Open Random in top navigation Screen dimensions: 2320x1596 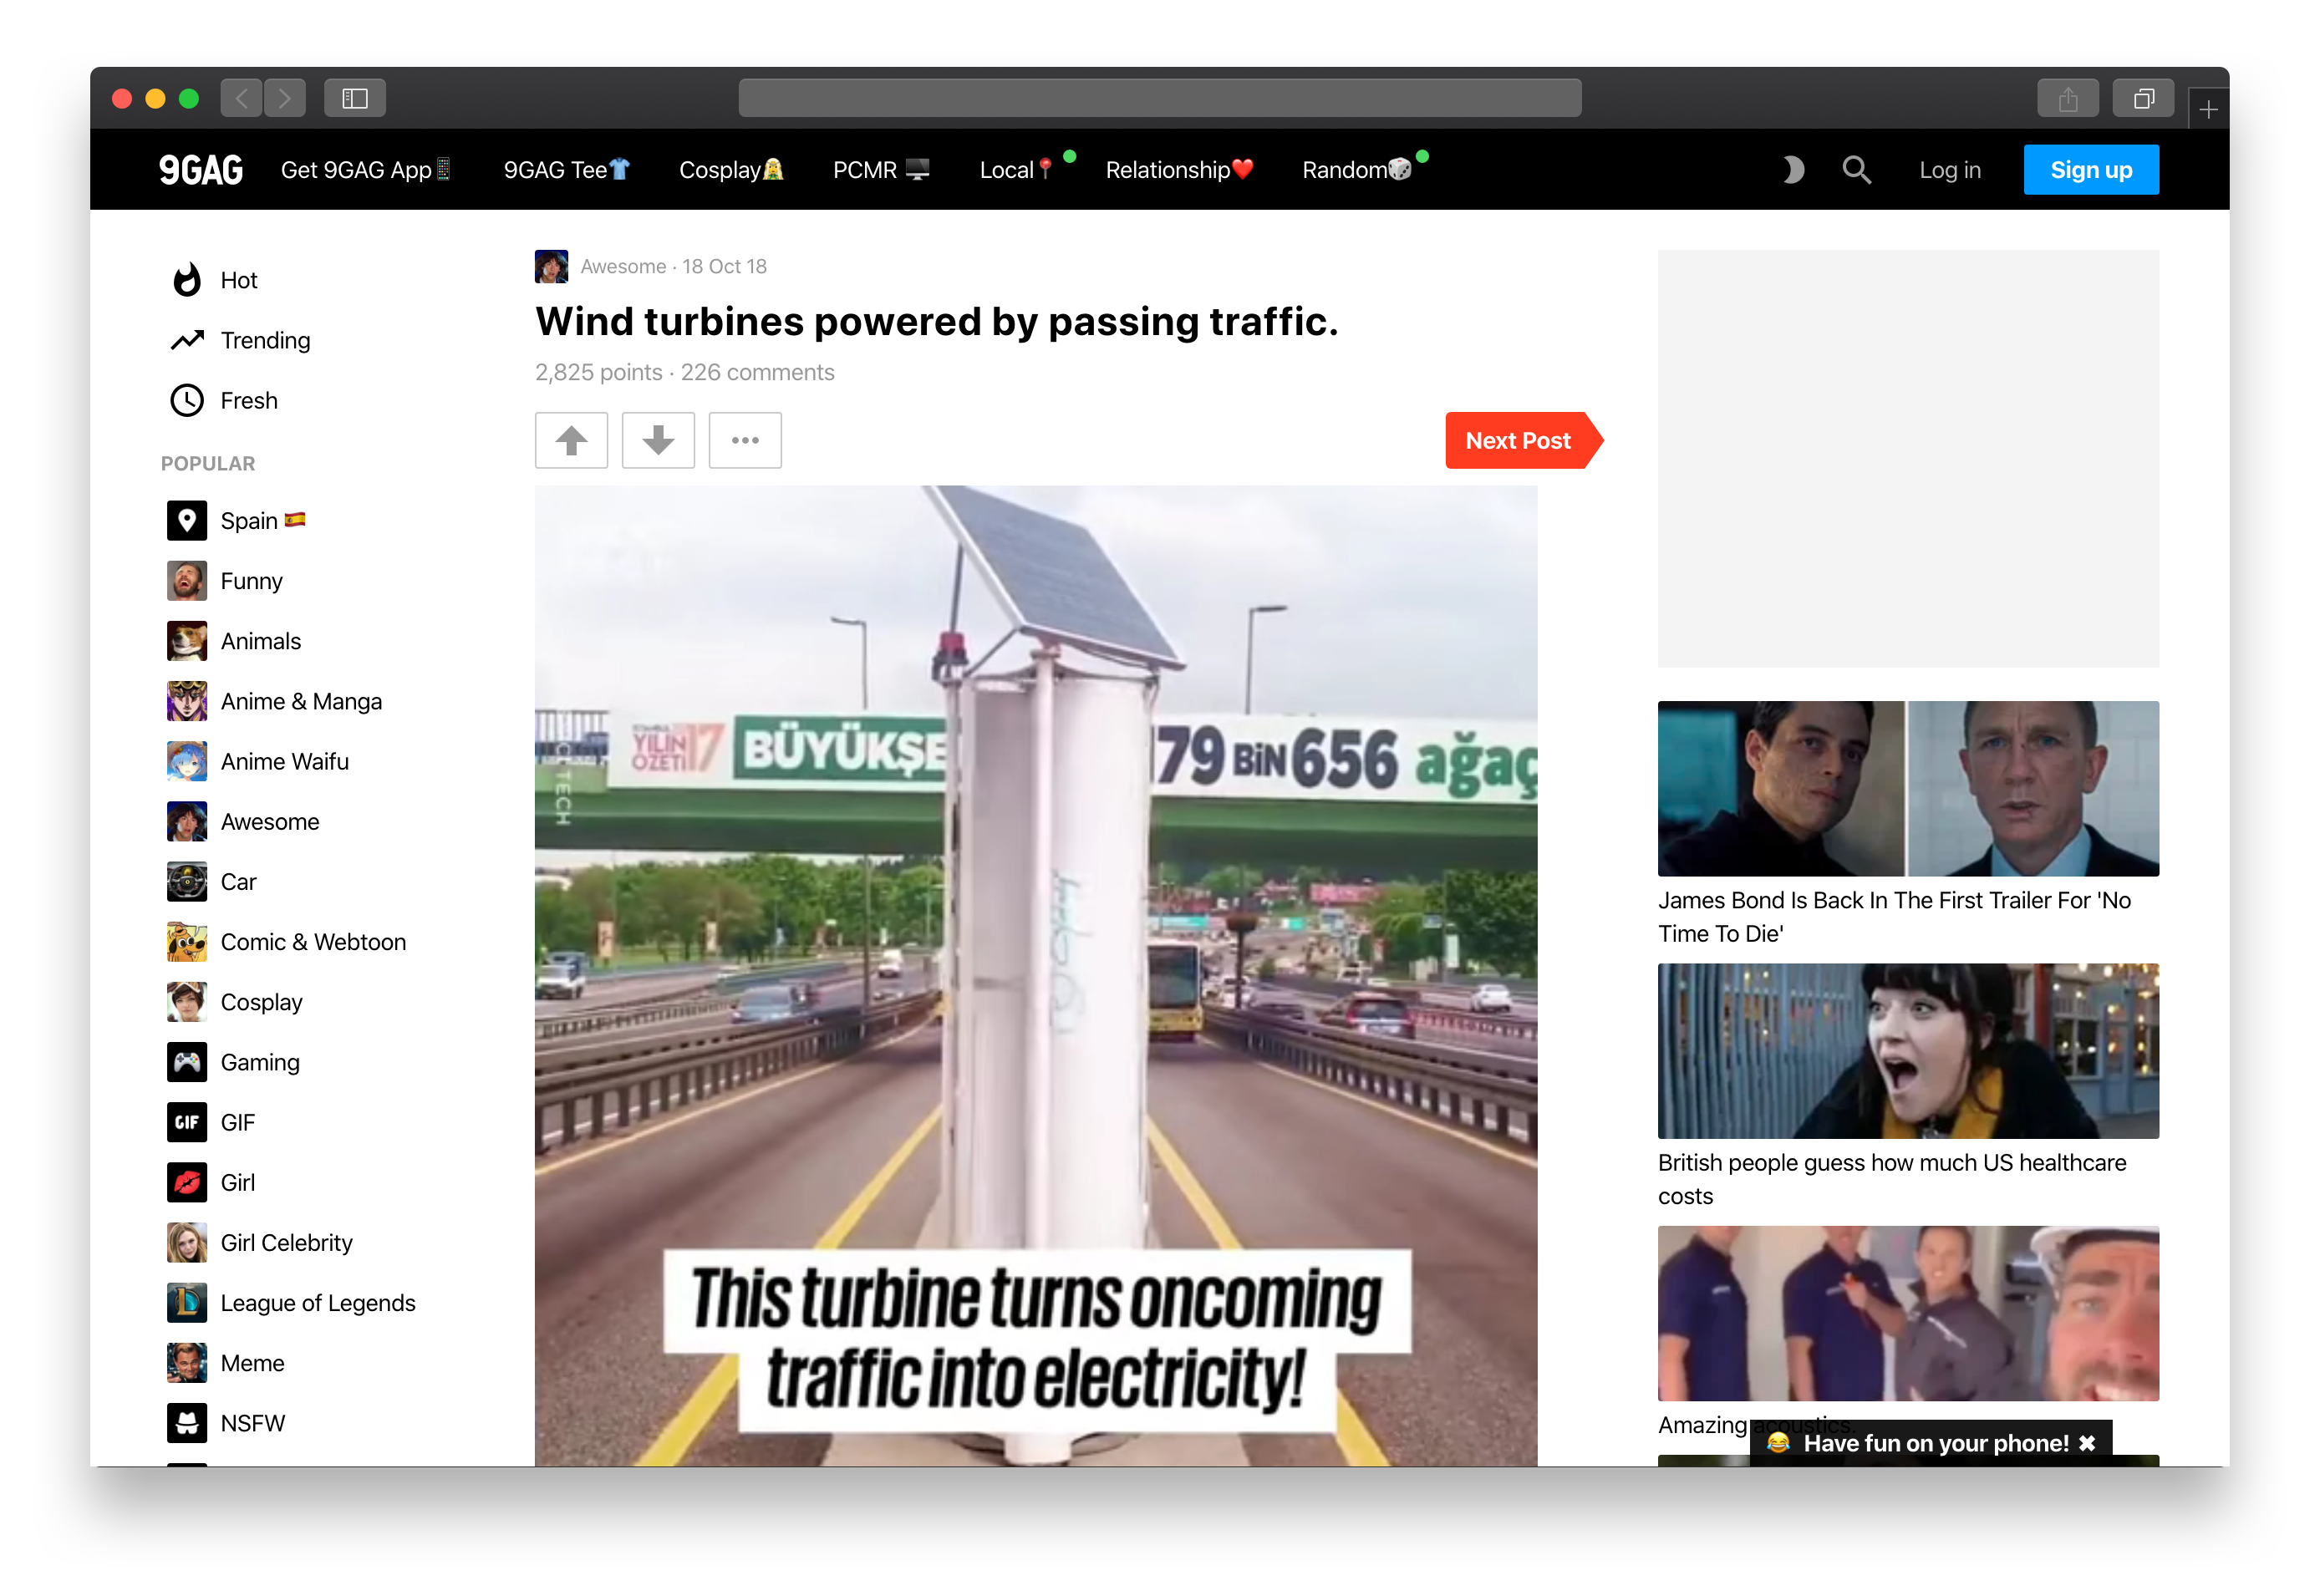point(1356,170)
